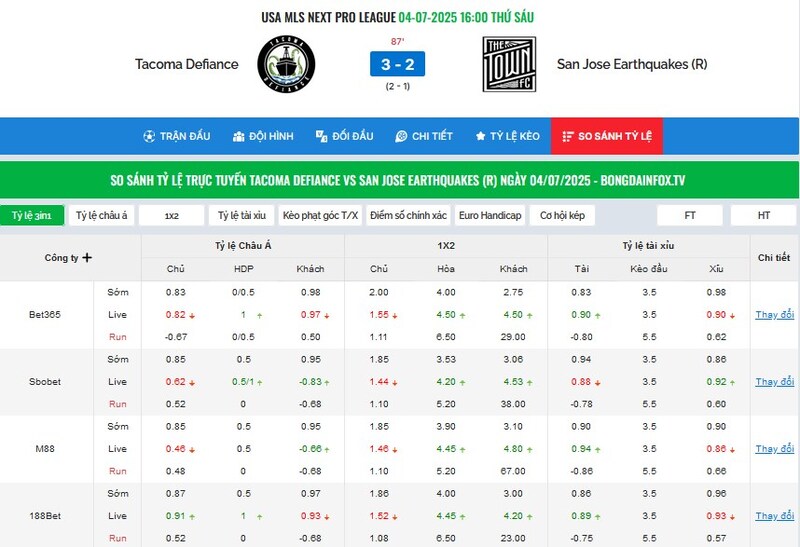
Task: Click the Chi tiết column header
Action: (x=774, y=258)
